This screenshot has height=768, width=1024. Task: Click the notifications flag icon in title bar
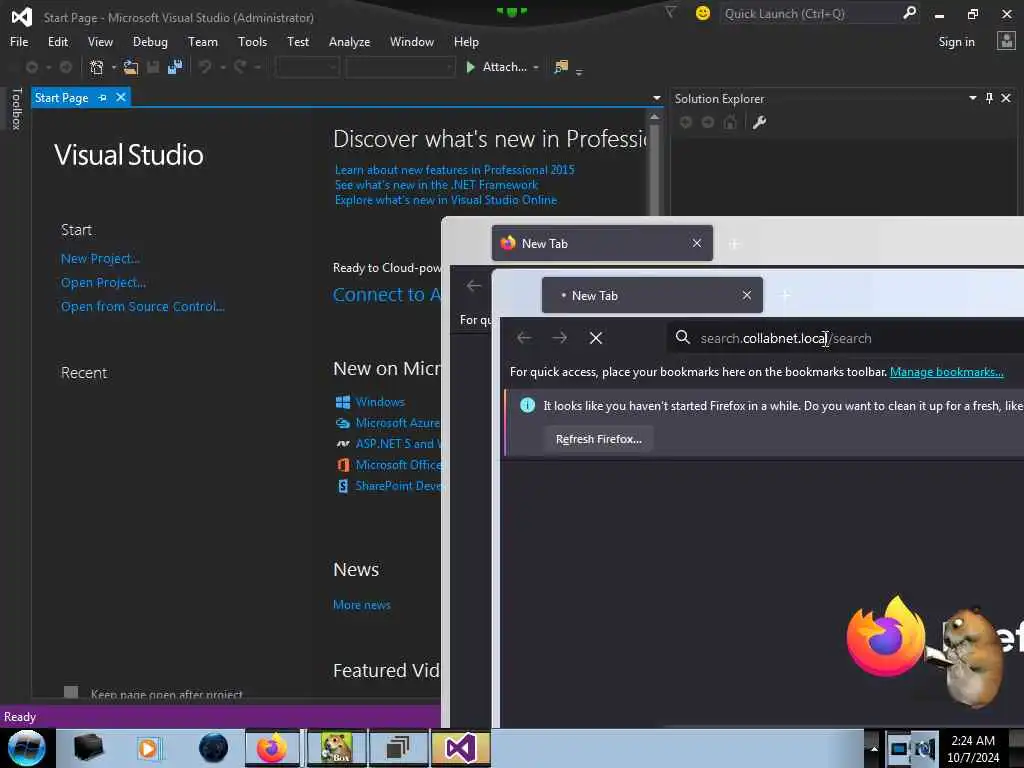[671, 12]
